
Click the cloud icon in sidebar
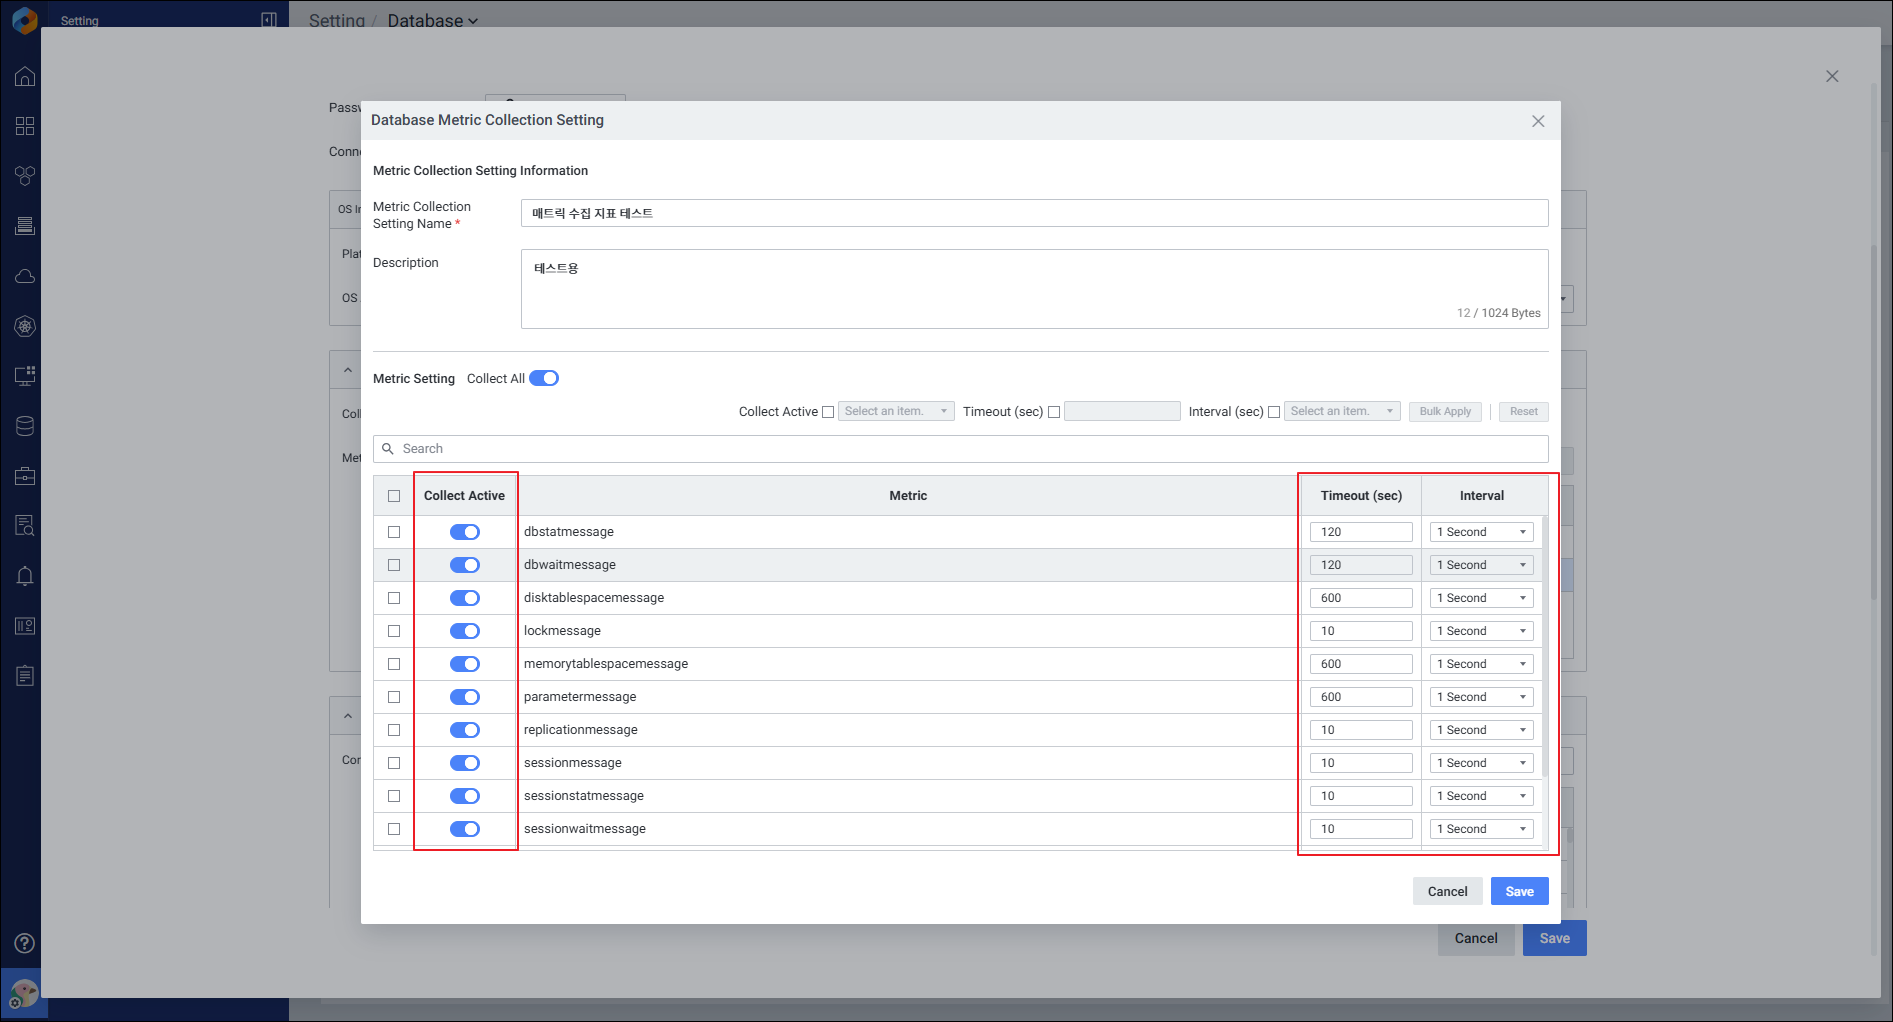pos(25,276)
